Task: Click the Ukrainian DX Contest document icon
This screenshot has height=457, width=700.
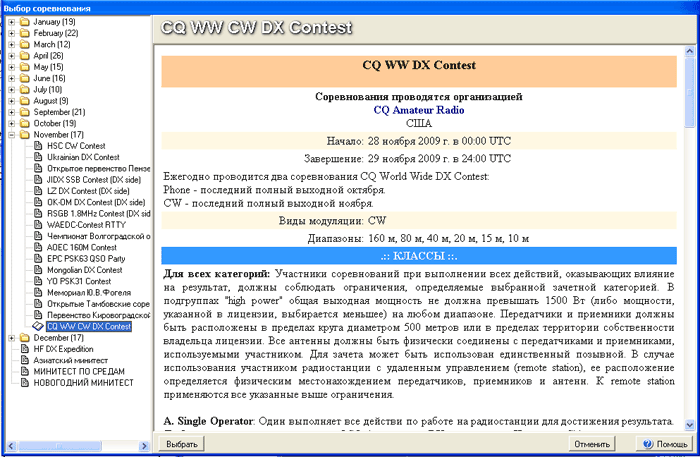Action: coord(38,157)
